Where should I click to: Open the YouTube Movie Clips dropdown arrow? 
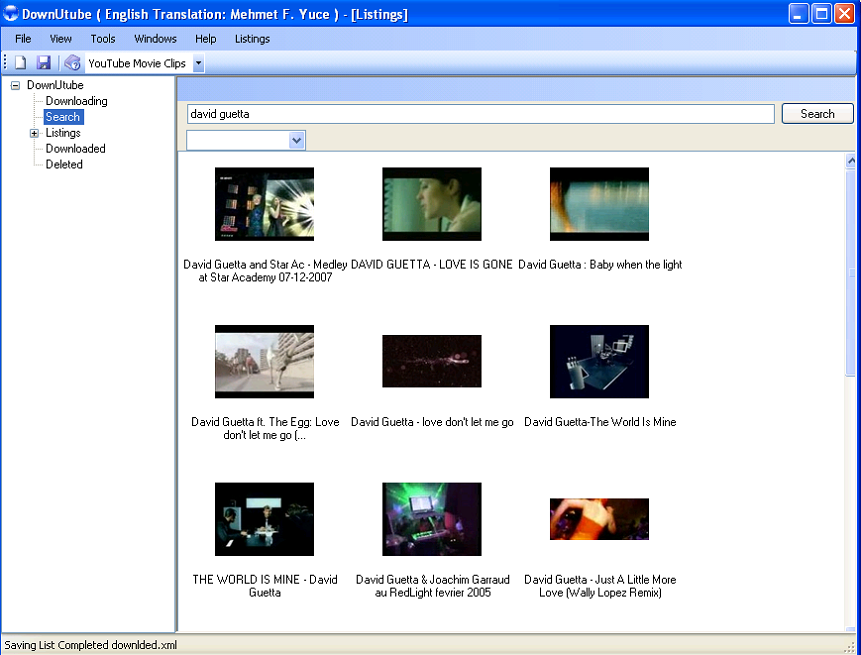(199, 63)
